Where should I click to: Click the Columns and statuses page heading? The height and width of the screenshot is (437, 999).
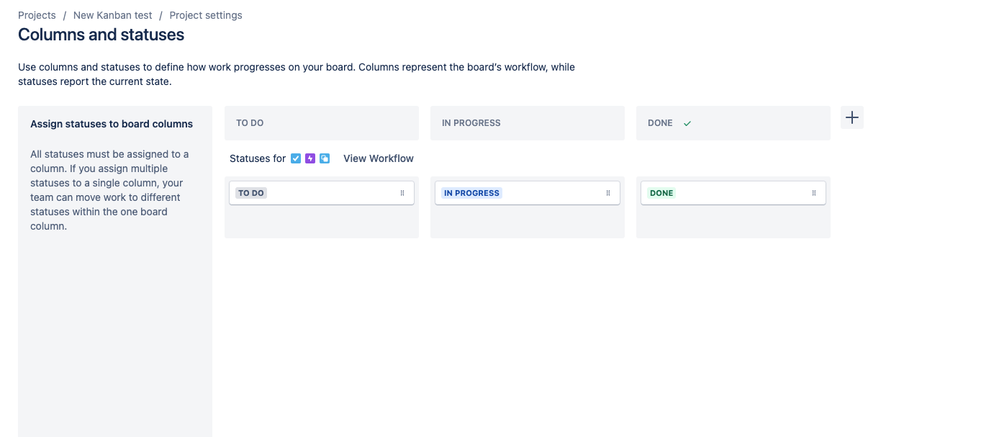coord(101,34)
